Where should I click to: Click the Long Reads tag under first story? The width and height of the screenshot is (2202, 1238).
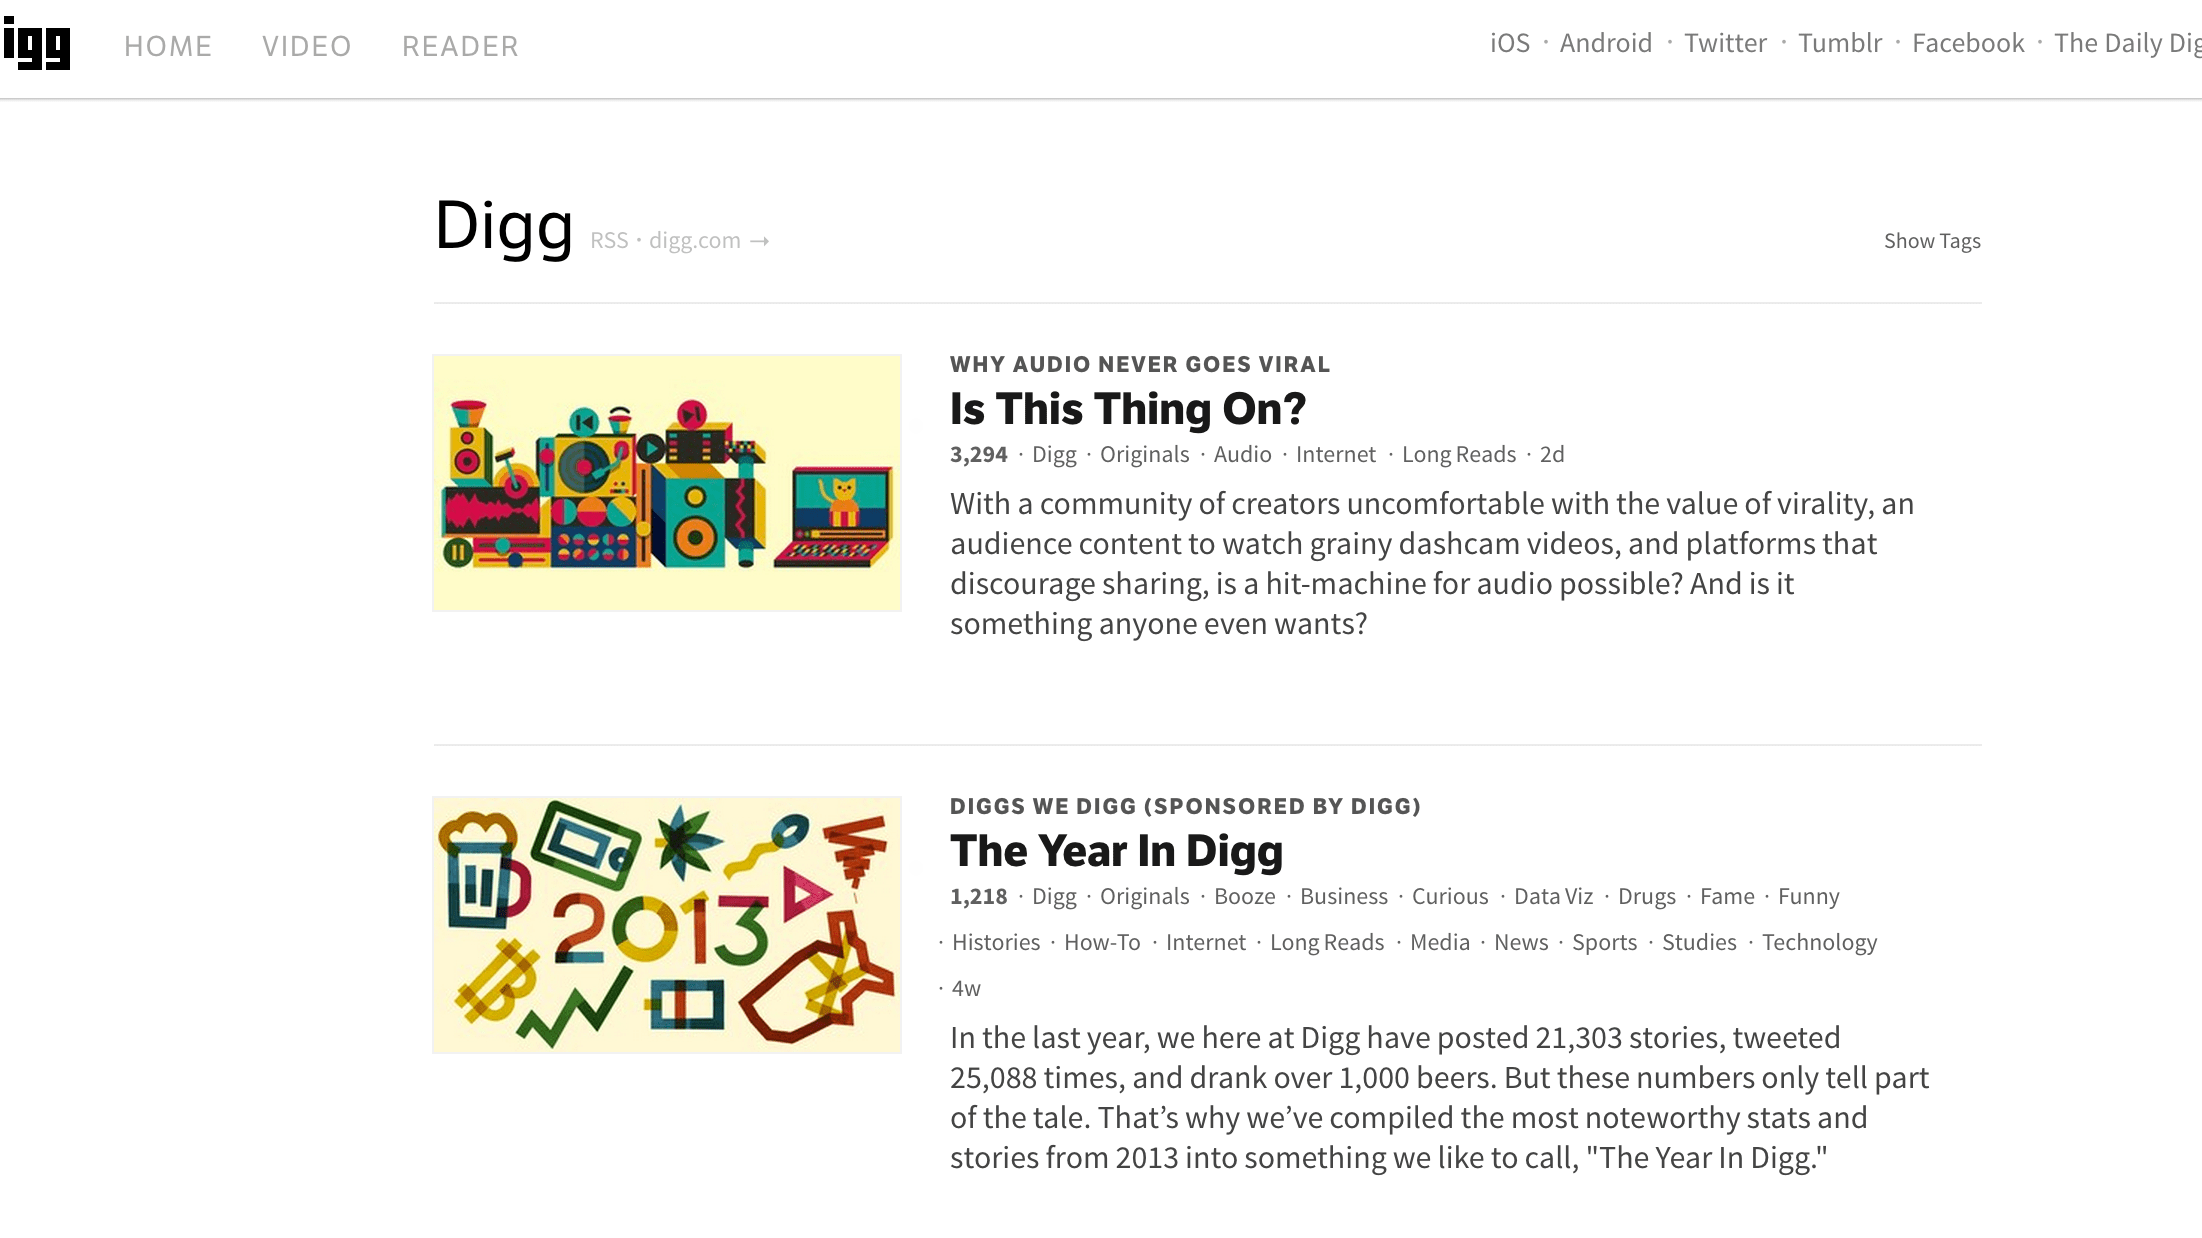point(1459,455)
